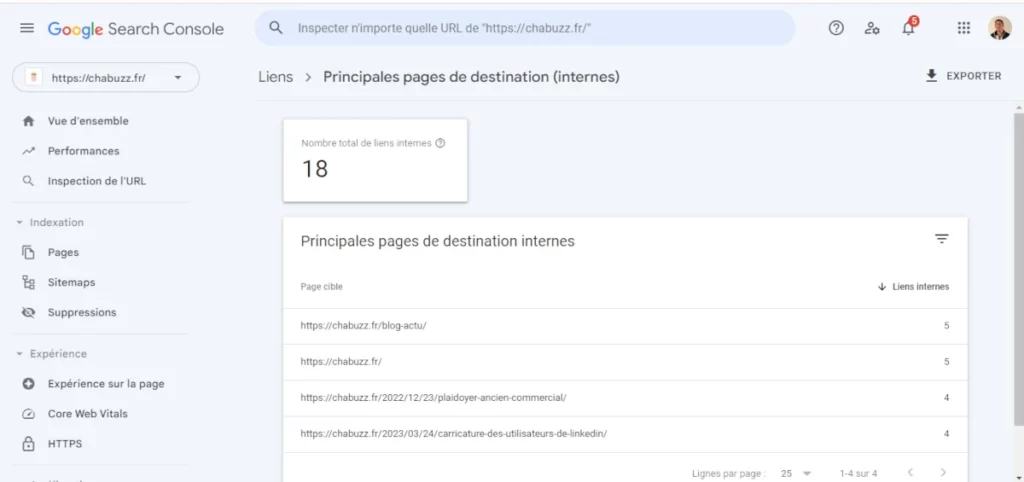Open users and permissions settings icon
The height and width of the screenshot is (482, 1024).
coord(872,28)
